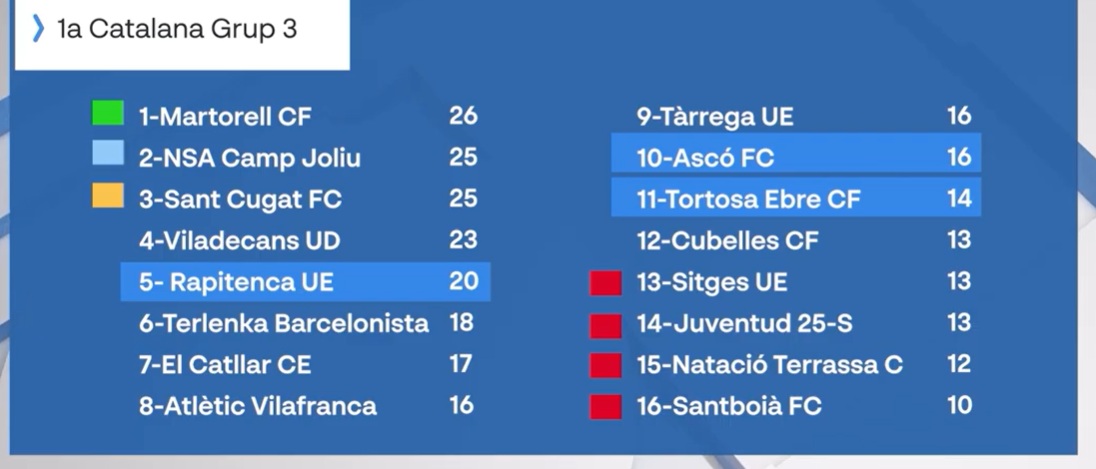Select the highlighted Tortosa Ebre CF row

pos(795,199)
